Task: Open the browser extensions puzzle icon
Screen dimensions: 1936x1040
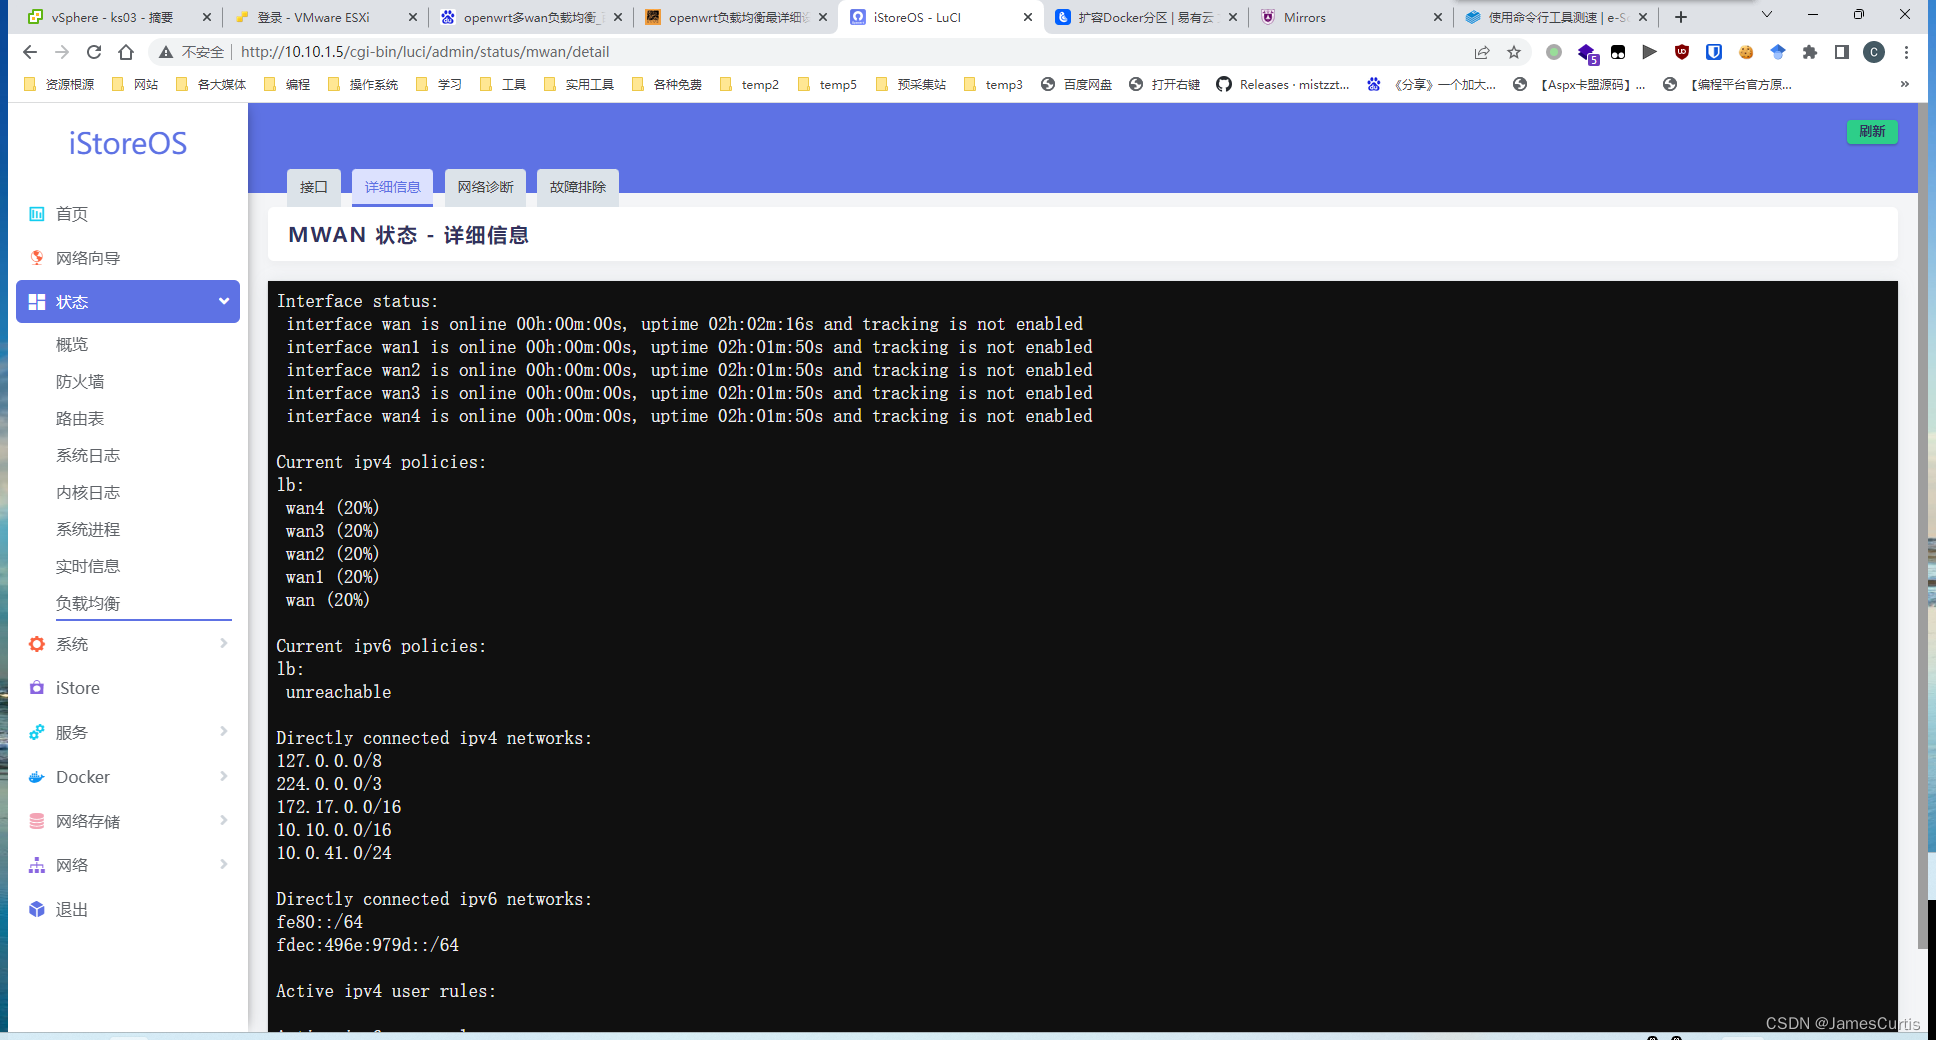Action: click(x=1810, y=52)
